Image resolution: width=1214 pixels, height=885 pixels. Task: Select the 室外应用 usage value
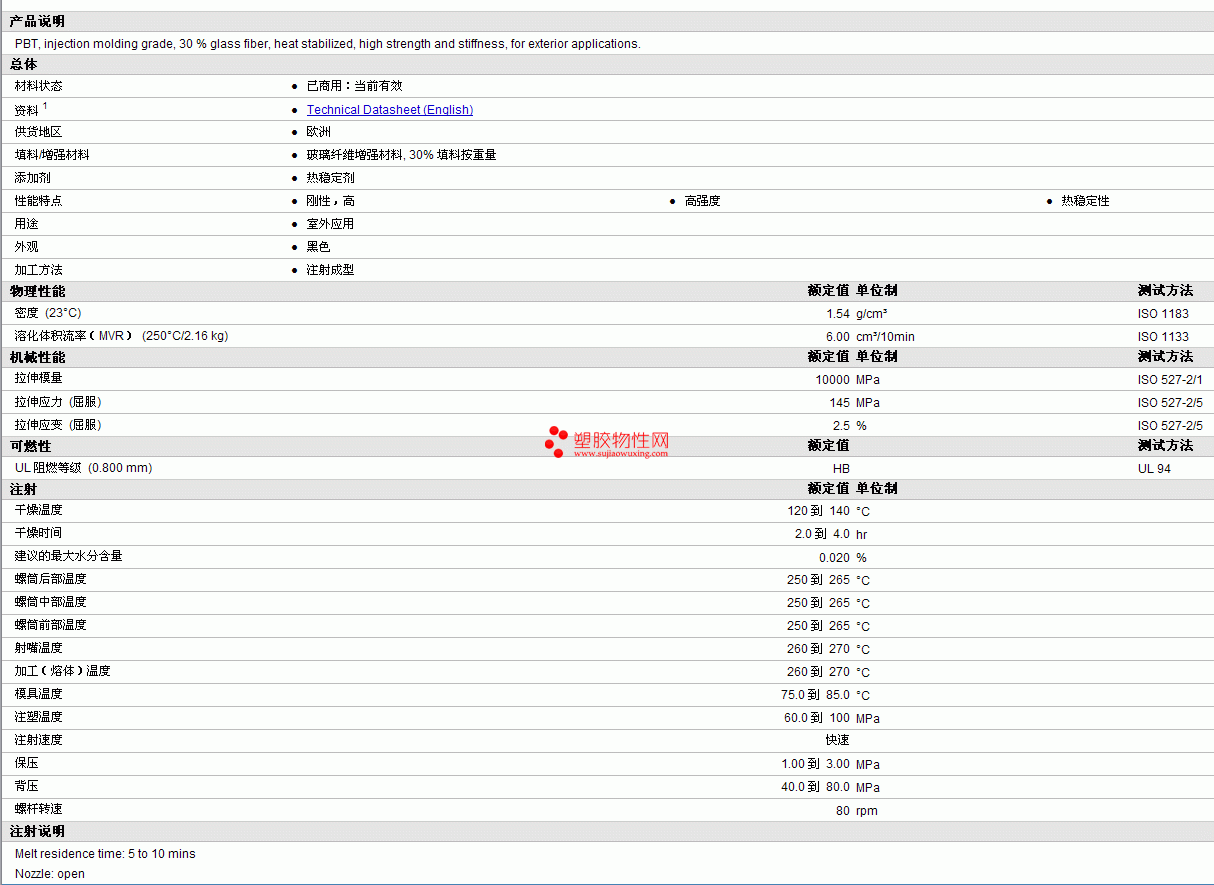(331, 225)
